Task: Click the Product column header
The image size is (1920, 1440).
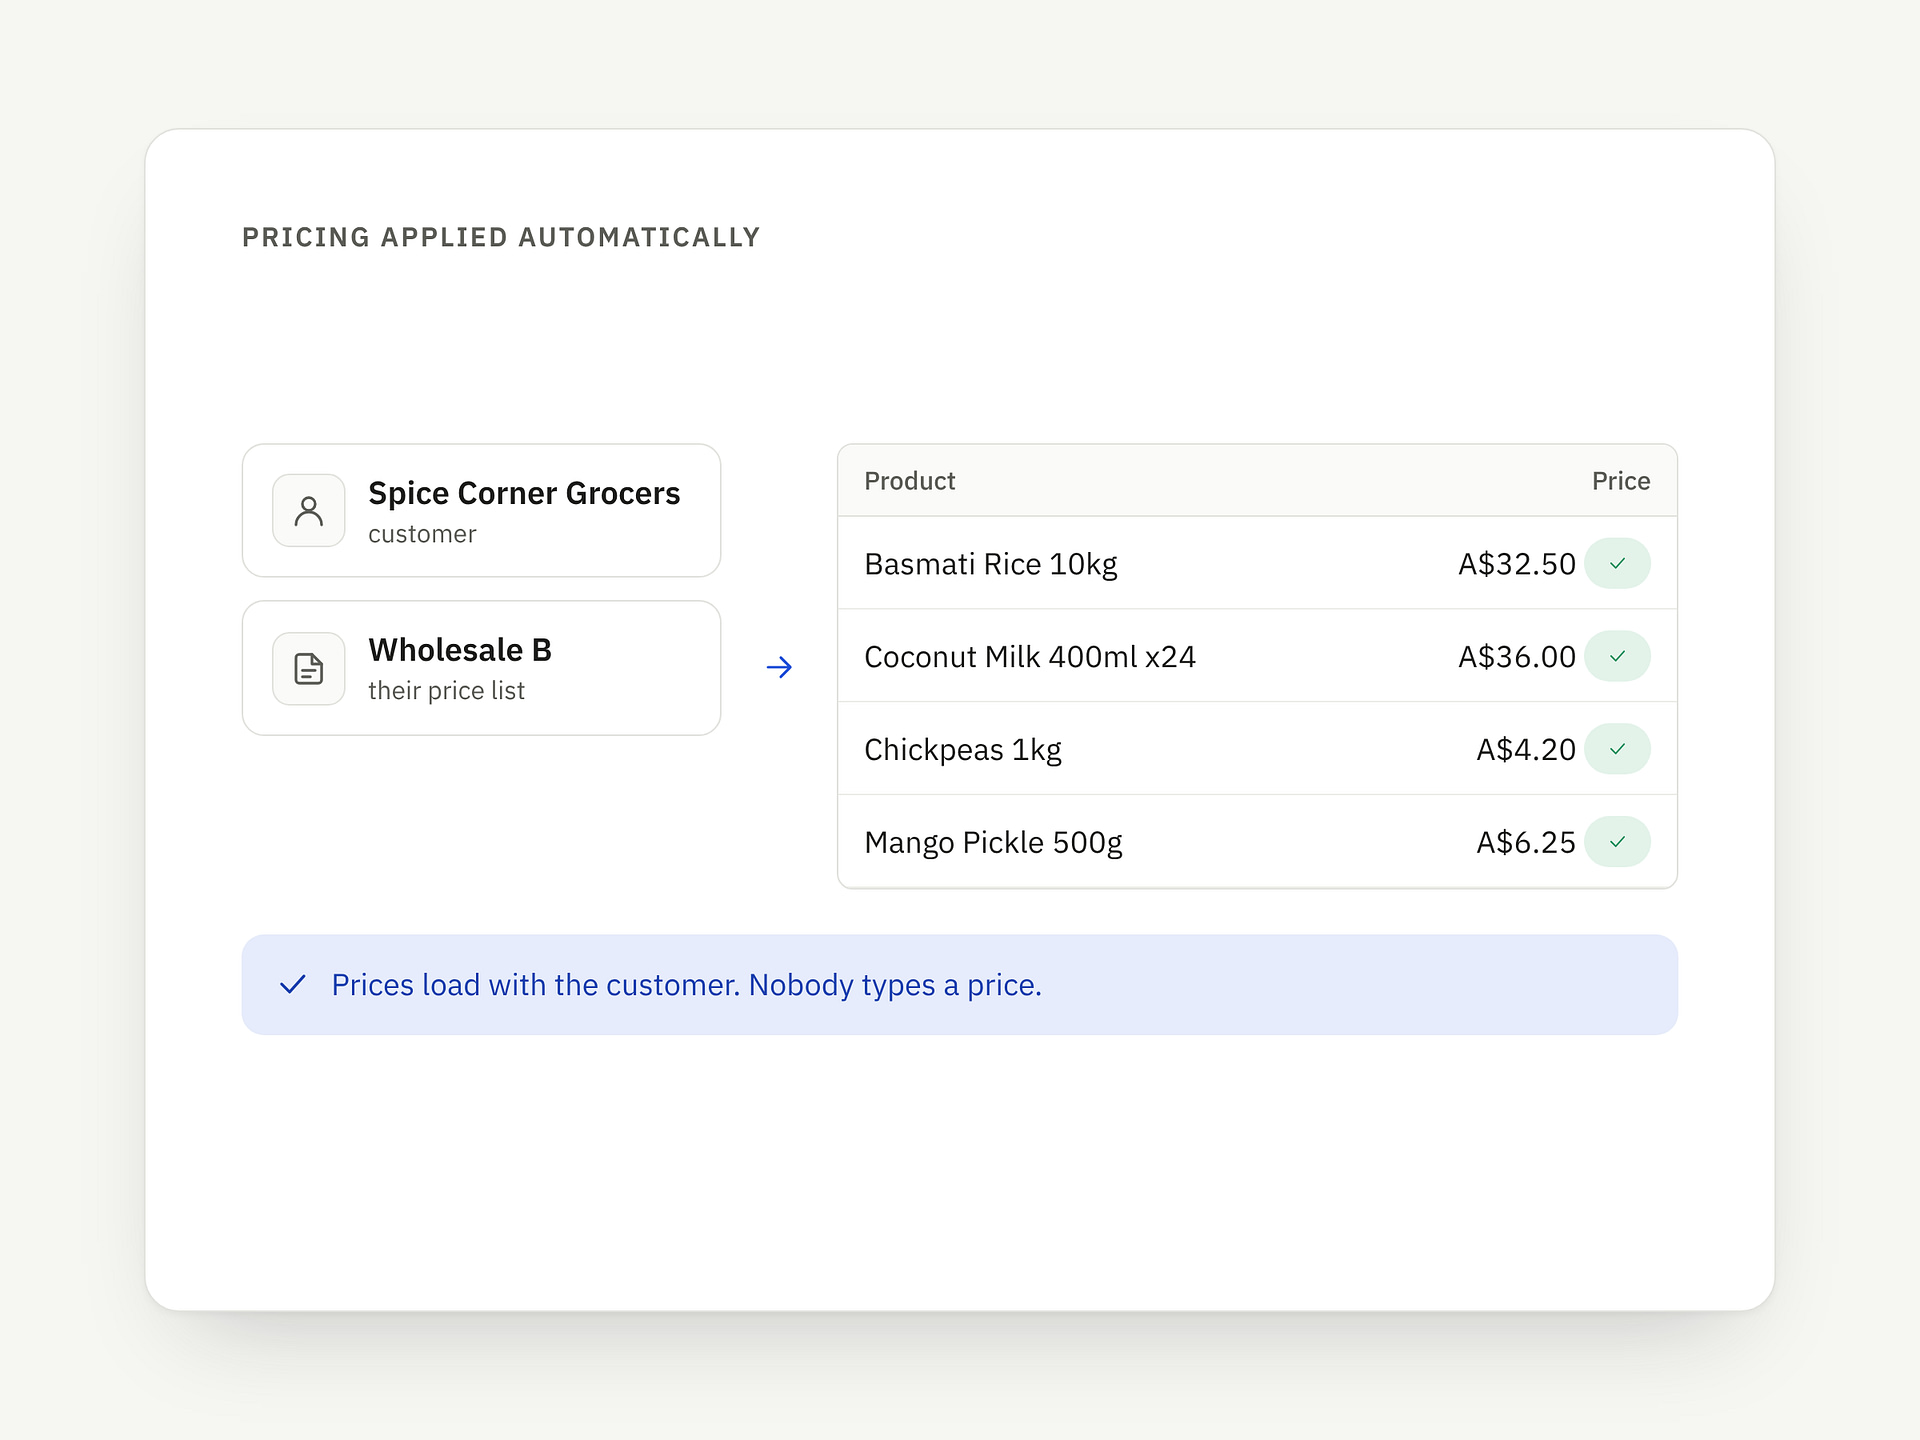Action: pos(910,481)
